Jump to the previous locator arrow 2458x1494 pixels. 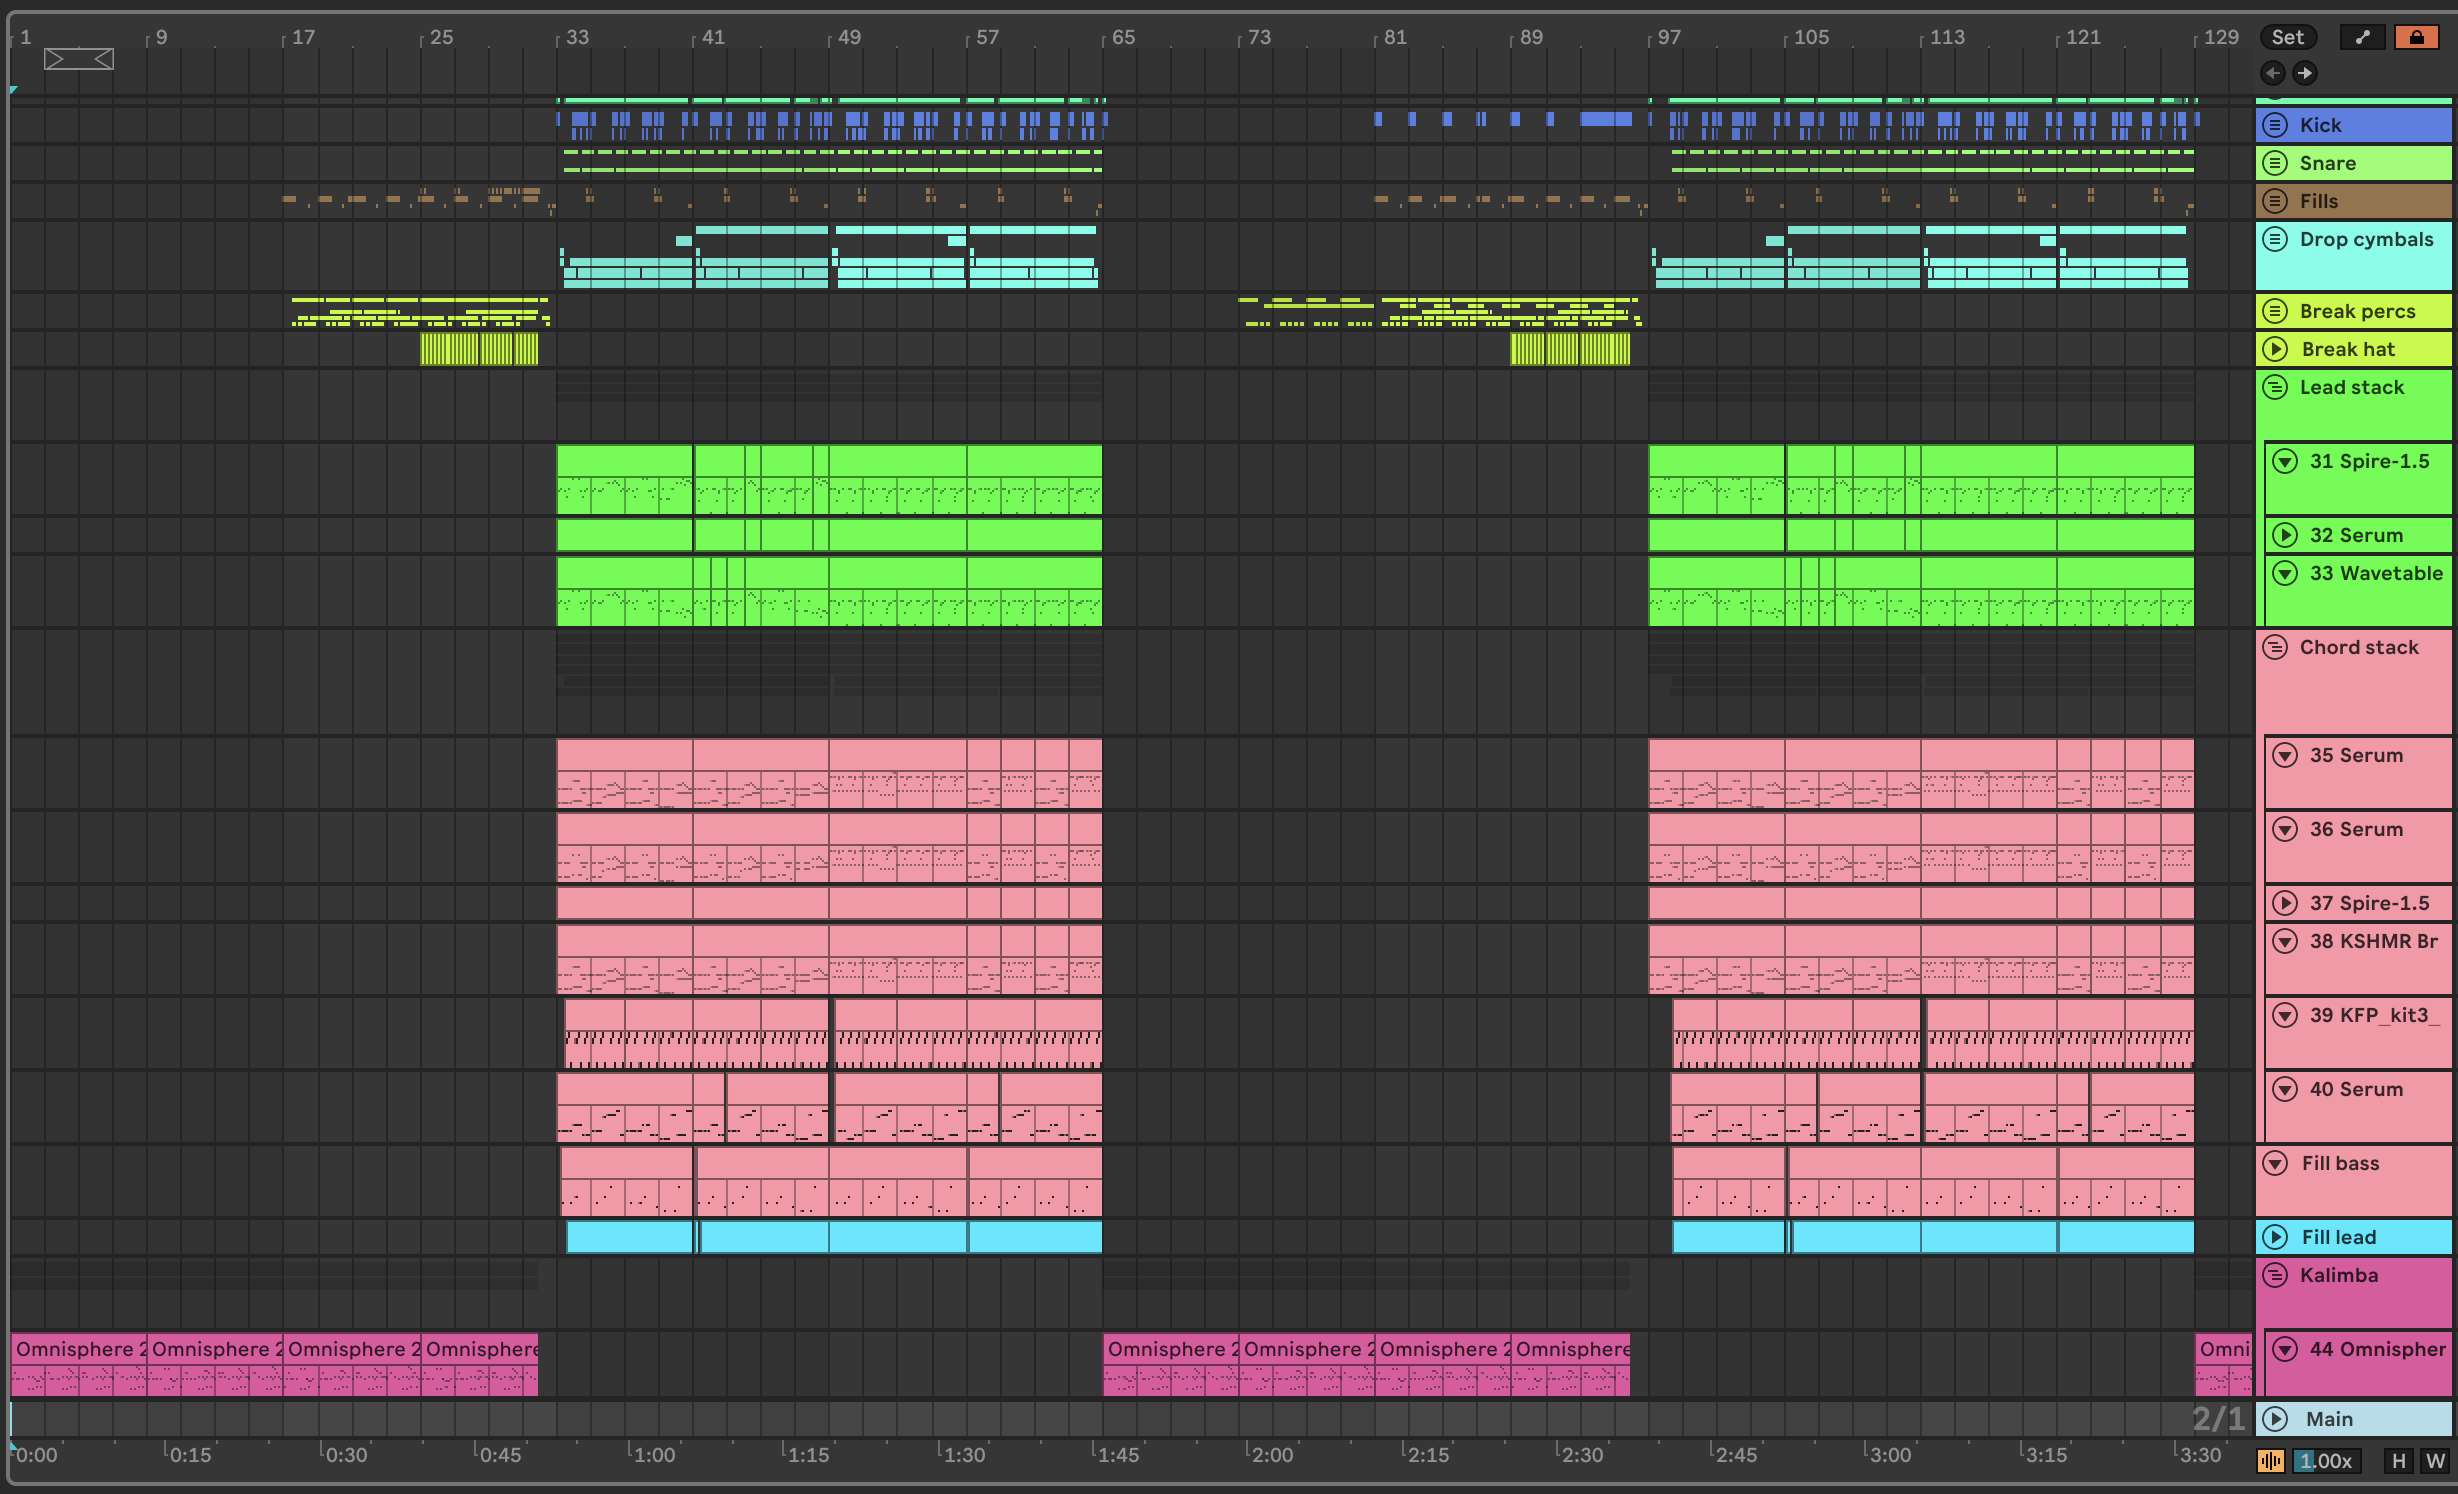coord(2273,73)
